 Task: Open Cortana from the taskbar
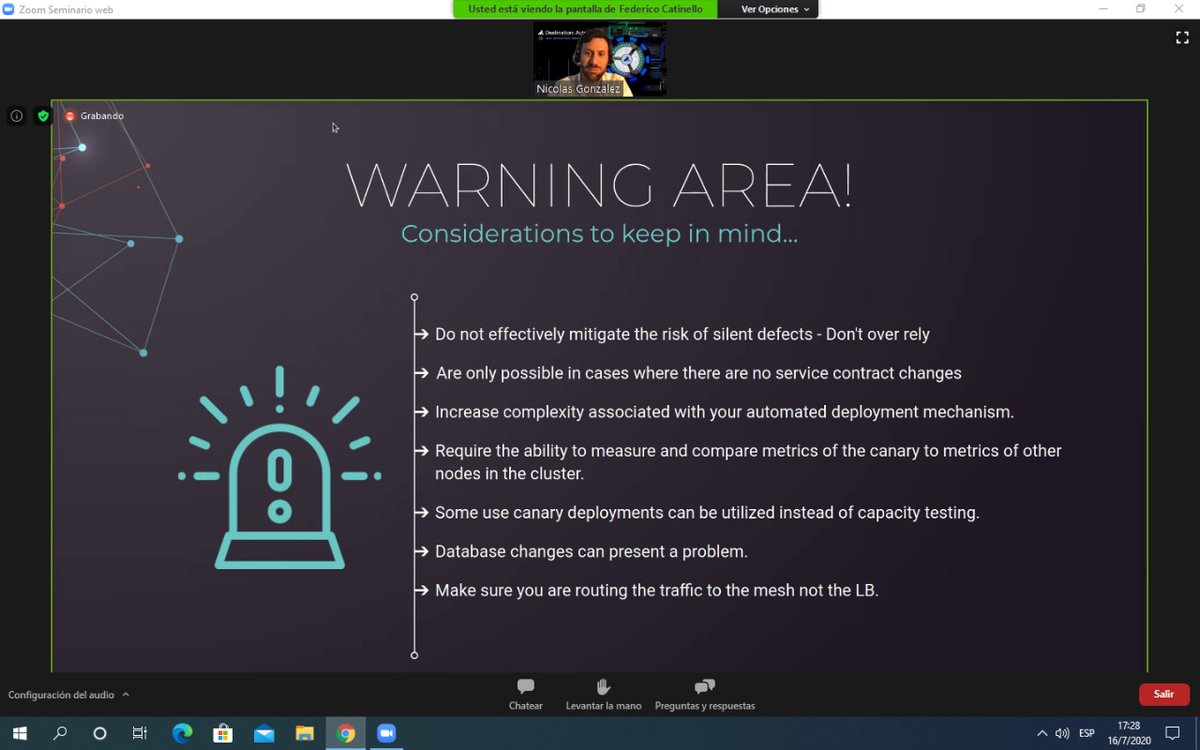click(x=100, y=733)
